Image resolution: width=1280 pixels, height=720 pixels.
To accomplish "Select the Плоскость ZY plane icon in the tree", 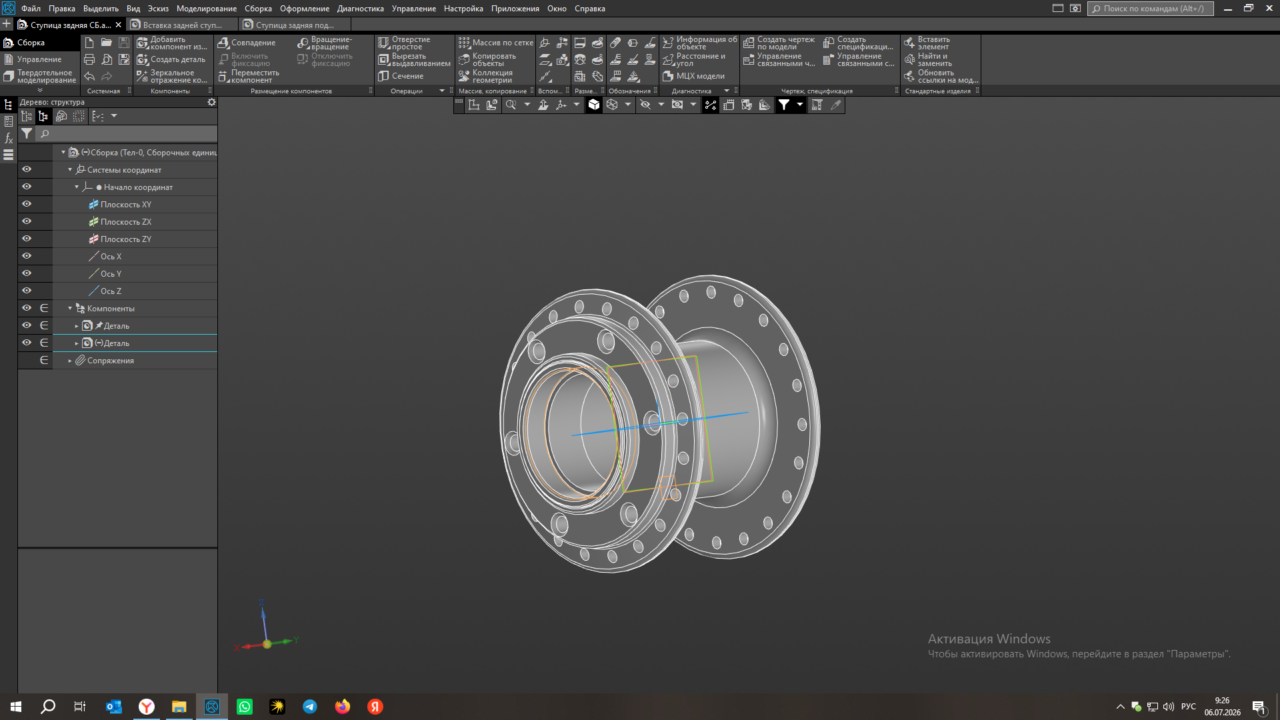I will click(x=93, y=239).
